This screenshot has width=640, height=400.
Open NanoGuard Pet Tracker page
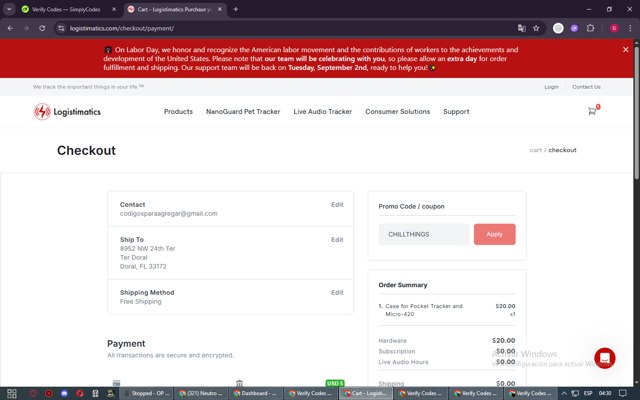click(243, 111)
